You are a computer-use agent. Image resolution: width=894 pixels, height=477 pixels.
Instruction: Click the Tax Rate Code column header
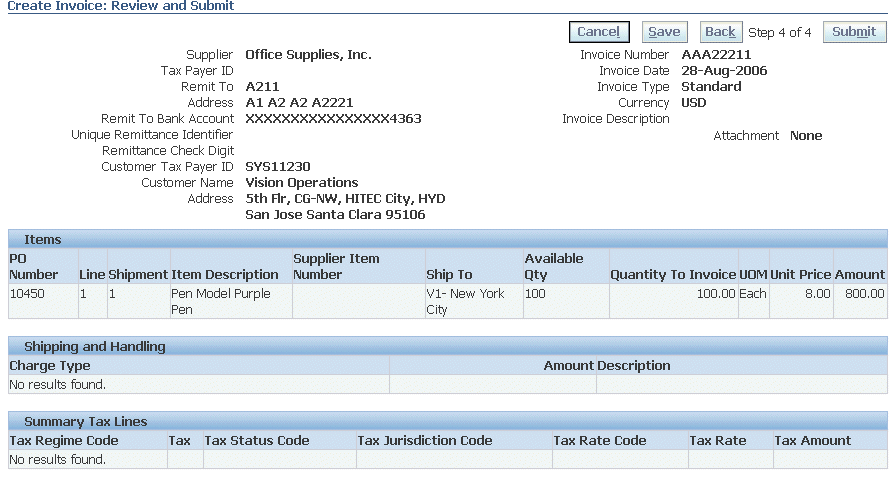pos(600,440)
